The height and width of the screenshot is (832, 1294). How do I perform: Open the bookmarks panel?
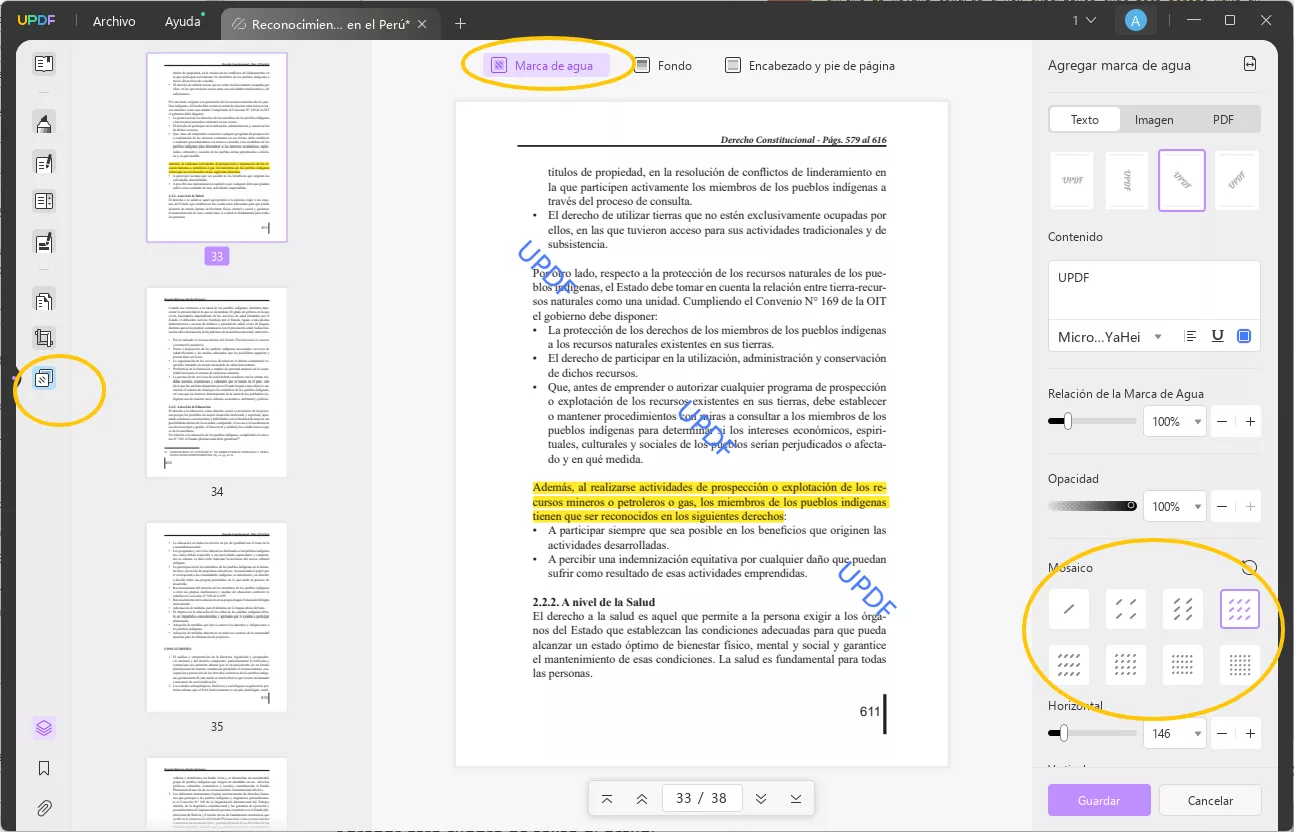[x=44, y=768]
